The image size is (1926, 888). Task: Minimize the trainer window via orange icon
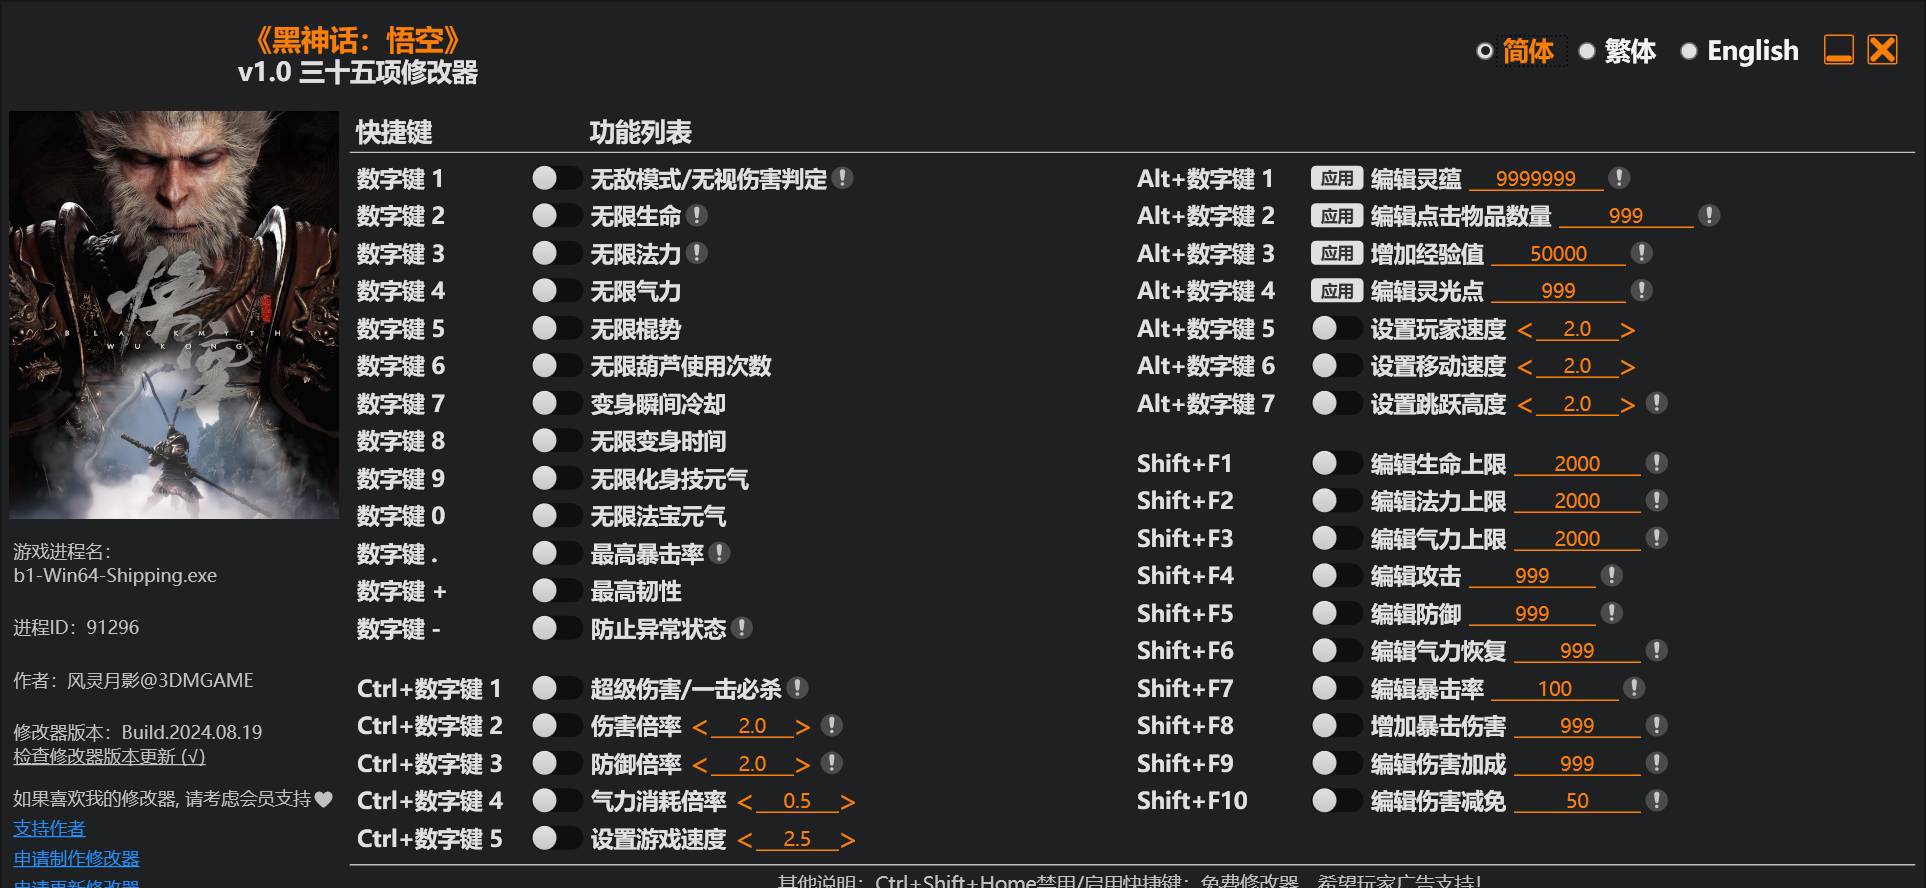[x=1839, y=50]
